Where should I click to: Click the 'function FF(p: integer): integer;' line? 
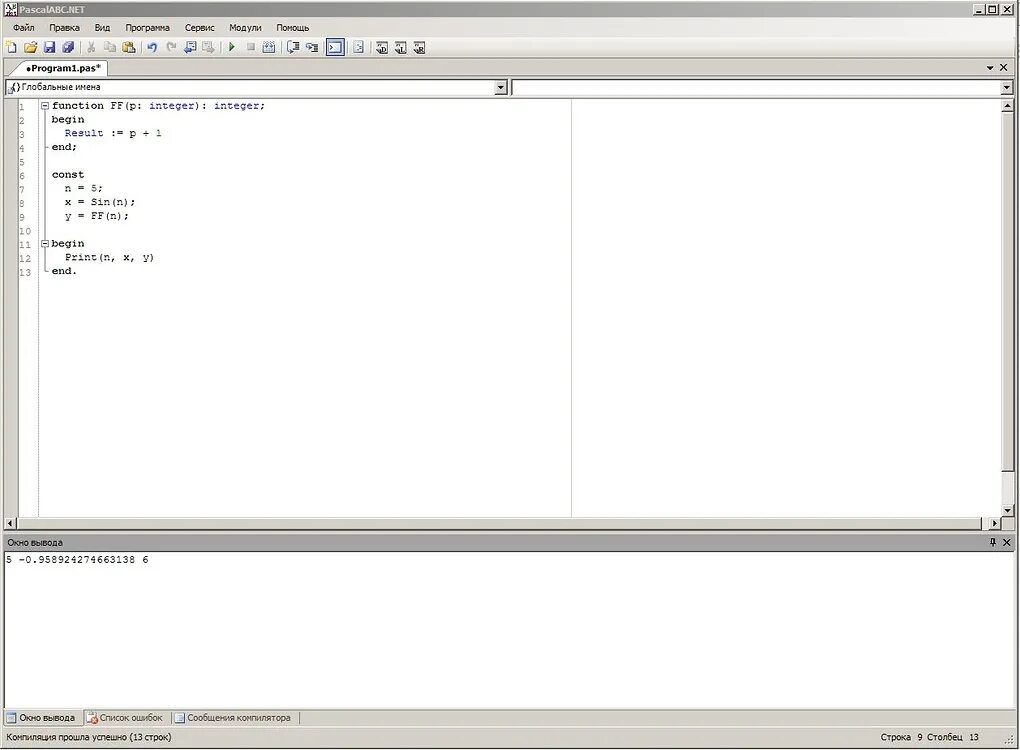(158, 105)
